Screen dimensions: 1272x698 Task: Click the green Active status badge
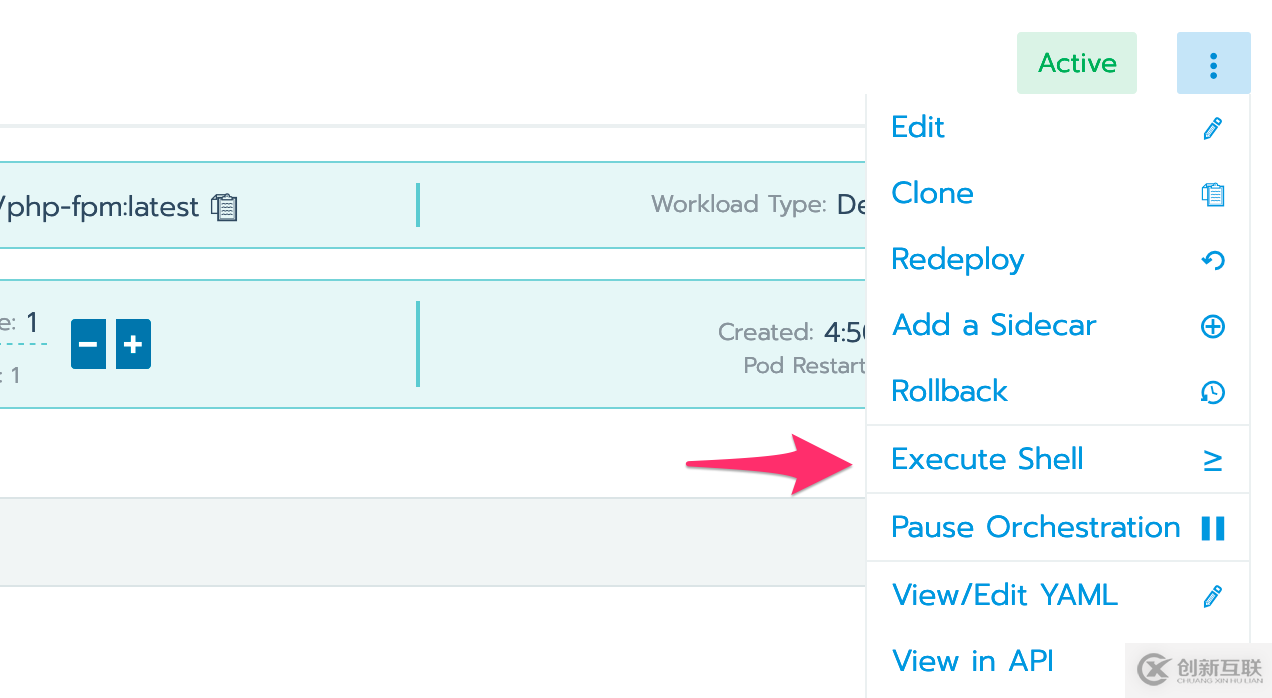pos(1076,64)
